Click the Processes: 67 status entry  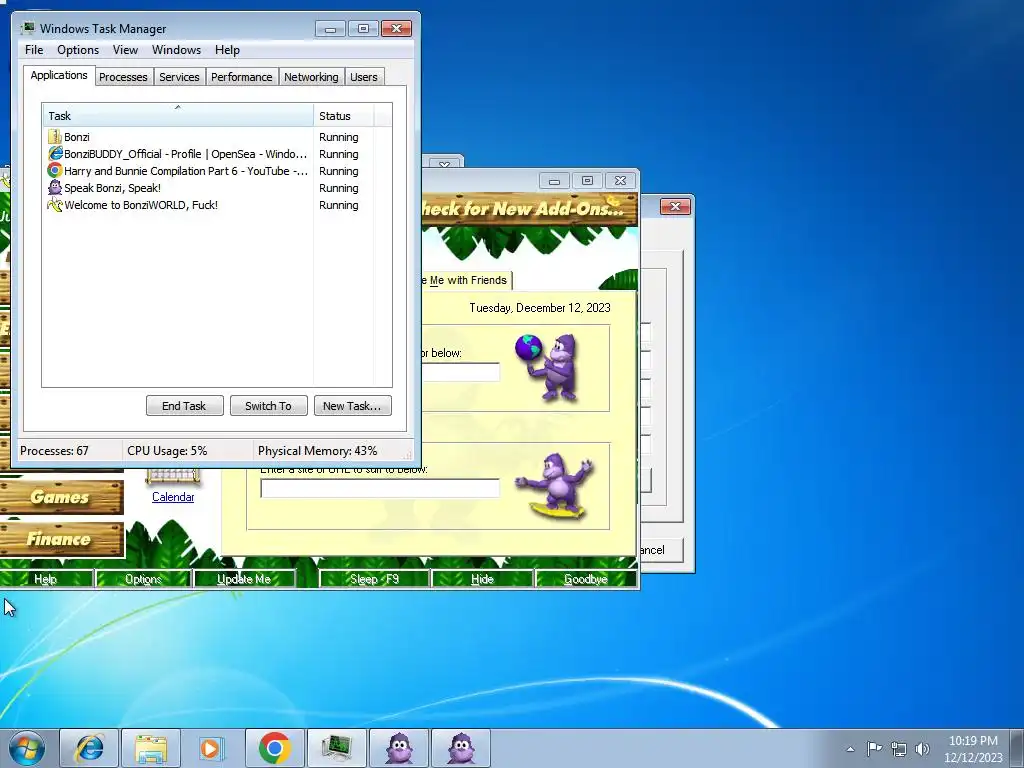pos(54,451)
